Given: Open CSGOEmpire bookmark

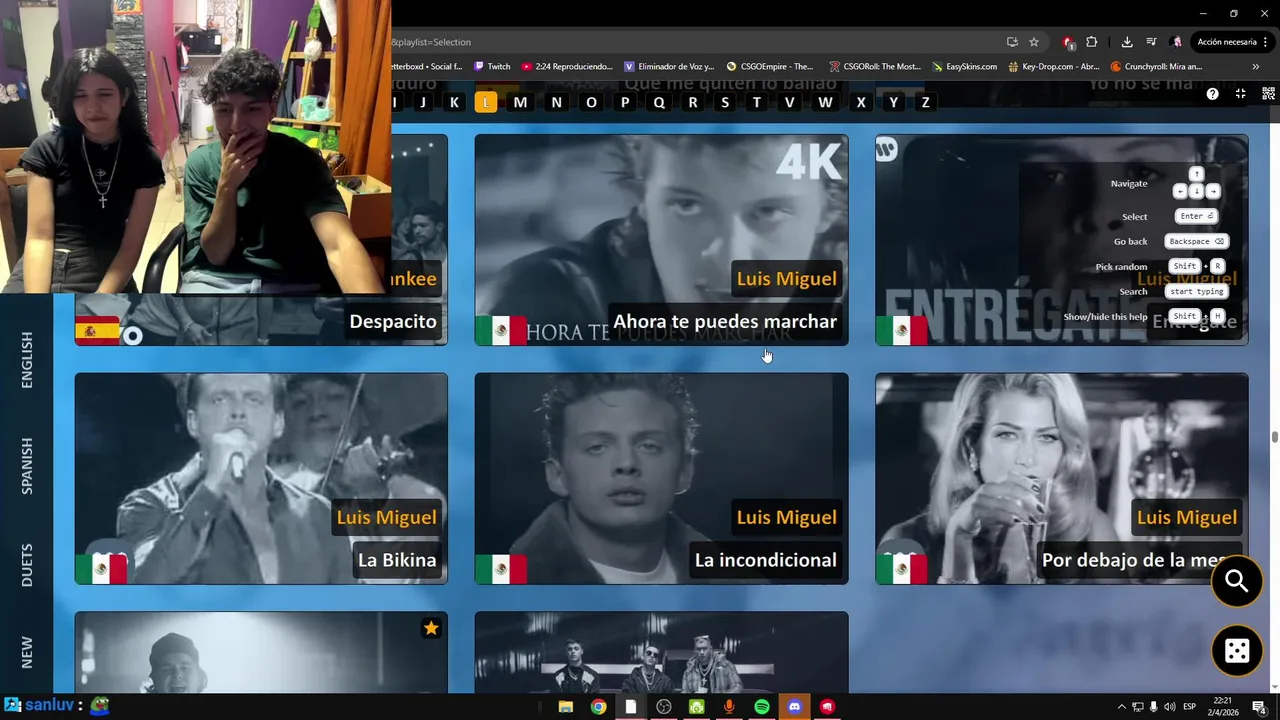Looking at the screenshot, I should [x=770, y=67].
